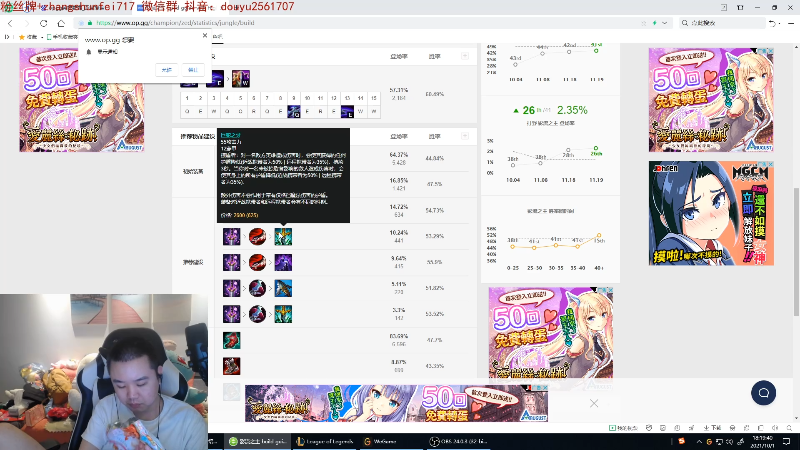The height and width of the screenshot is (450, 800).
Task: Reload the op.gg page
Action: point(43,23)
